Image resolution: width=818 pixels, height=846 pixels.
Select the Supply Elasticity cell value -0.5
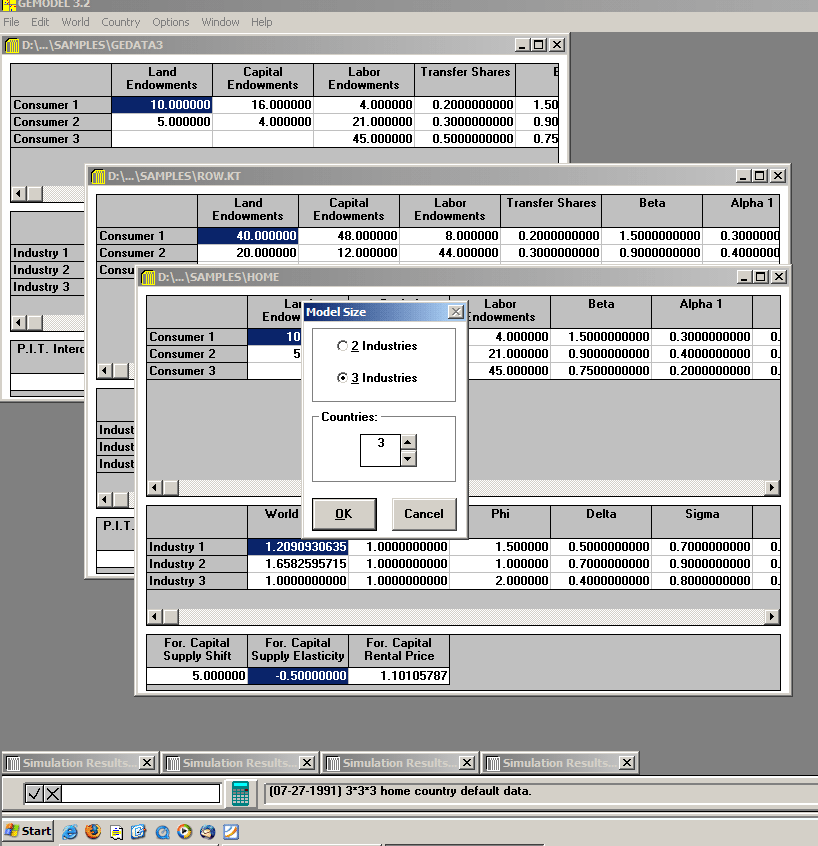(298, 676)
